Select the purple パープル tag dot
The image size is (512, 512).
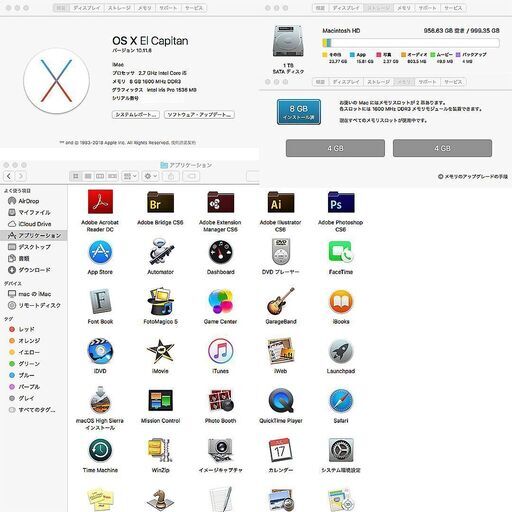click(12, 387)
